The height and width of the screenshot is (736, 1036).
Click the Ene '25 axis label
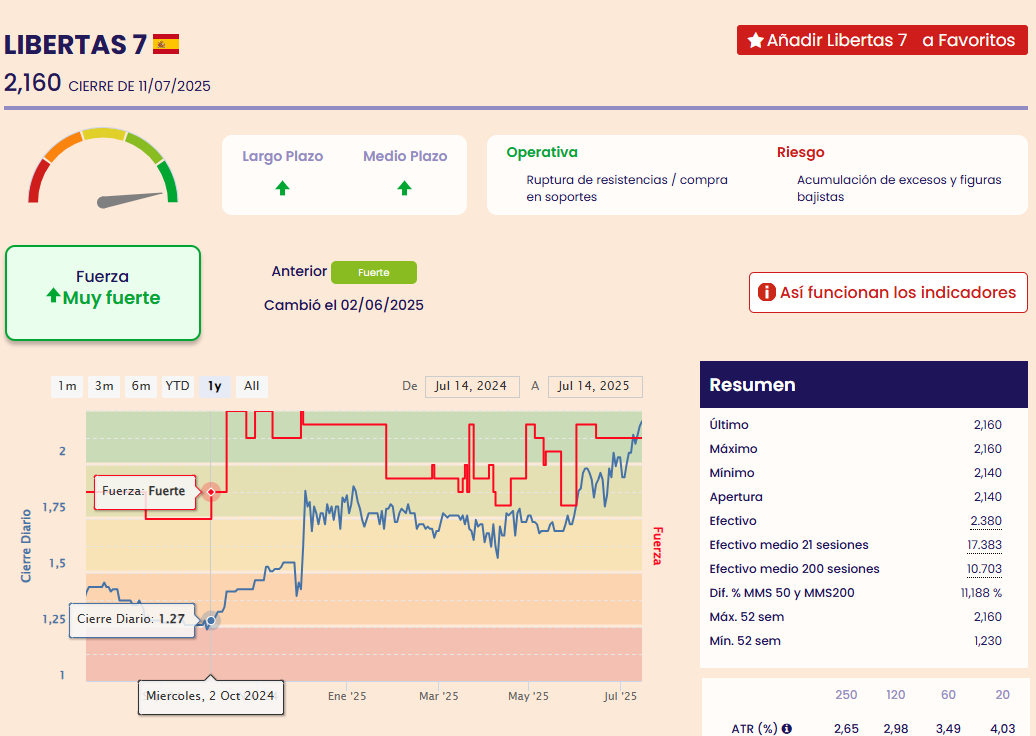pos(347,696)
